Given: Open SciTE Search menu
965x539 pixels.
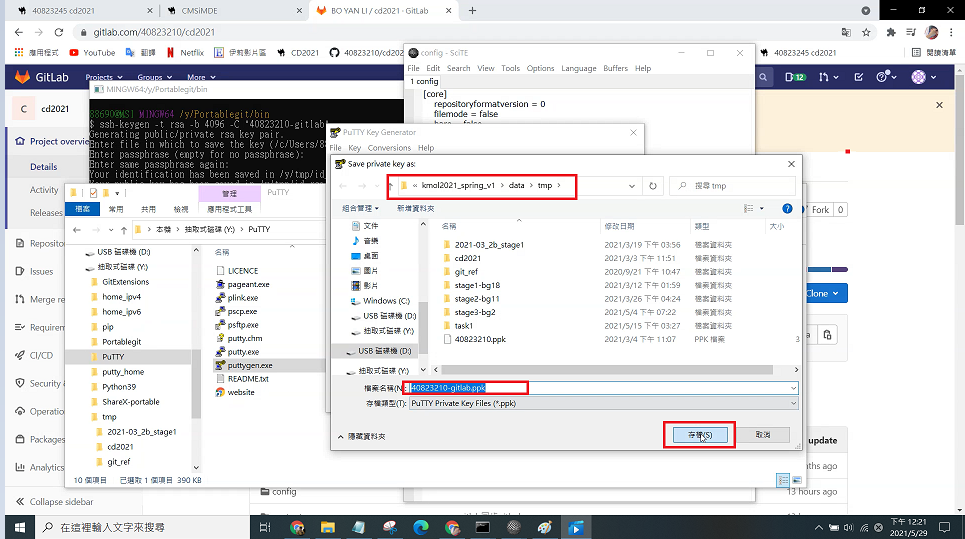Looking at the screenshot, I should 458,68.
